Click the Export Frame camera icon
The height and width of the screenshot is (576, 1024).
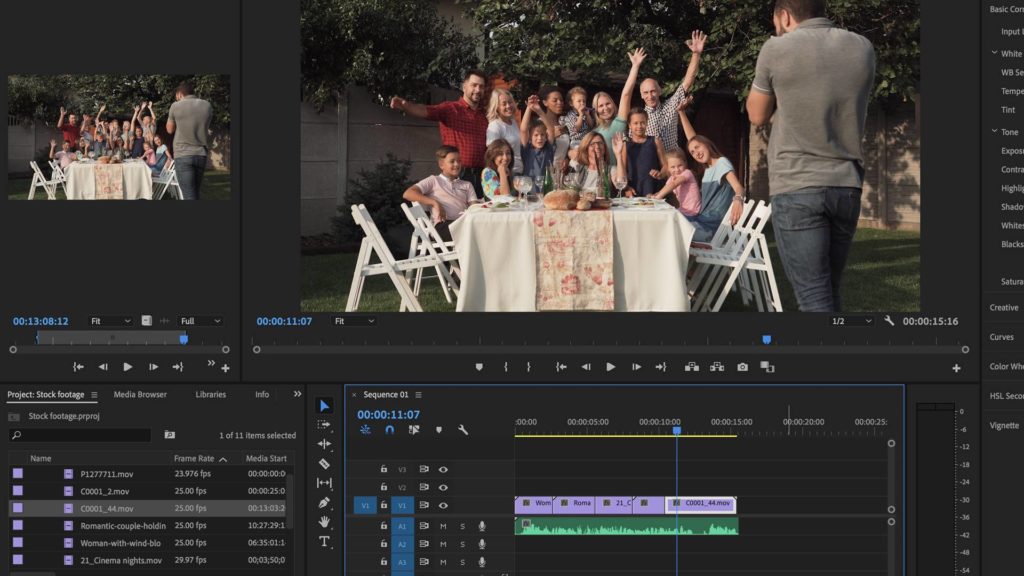coord(742,367)
